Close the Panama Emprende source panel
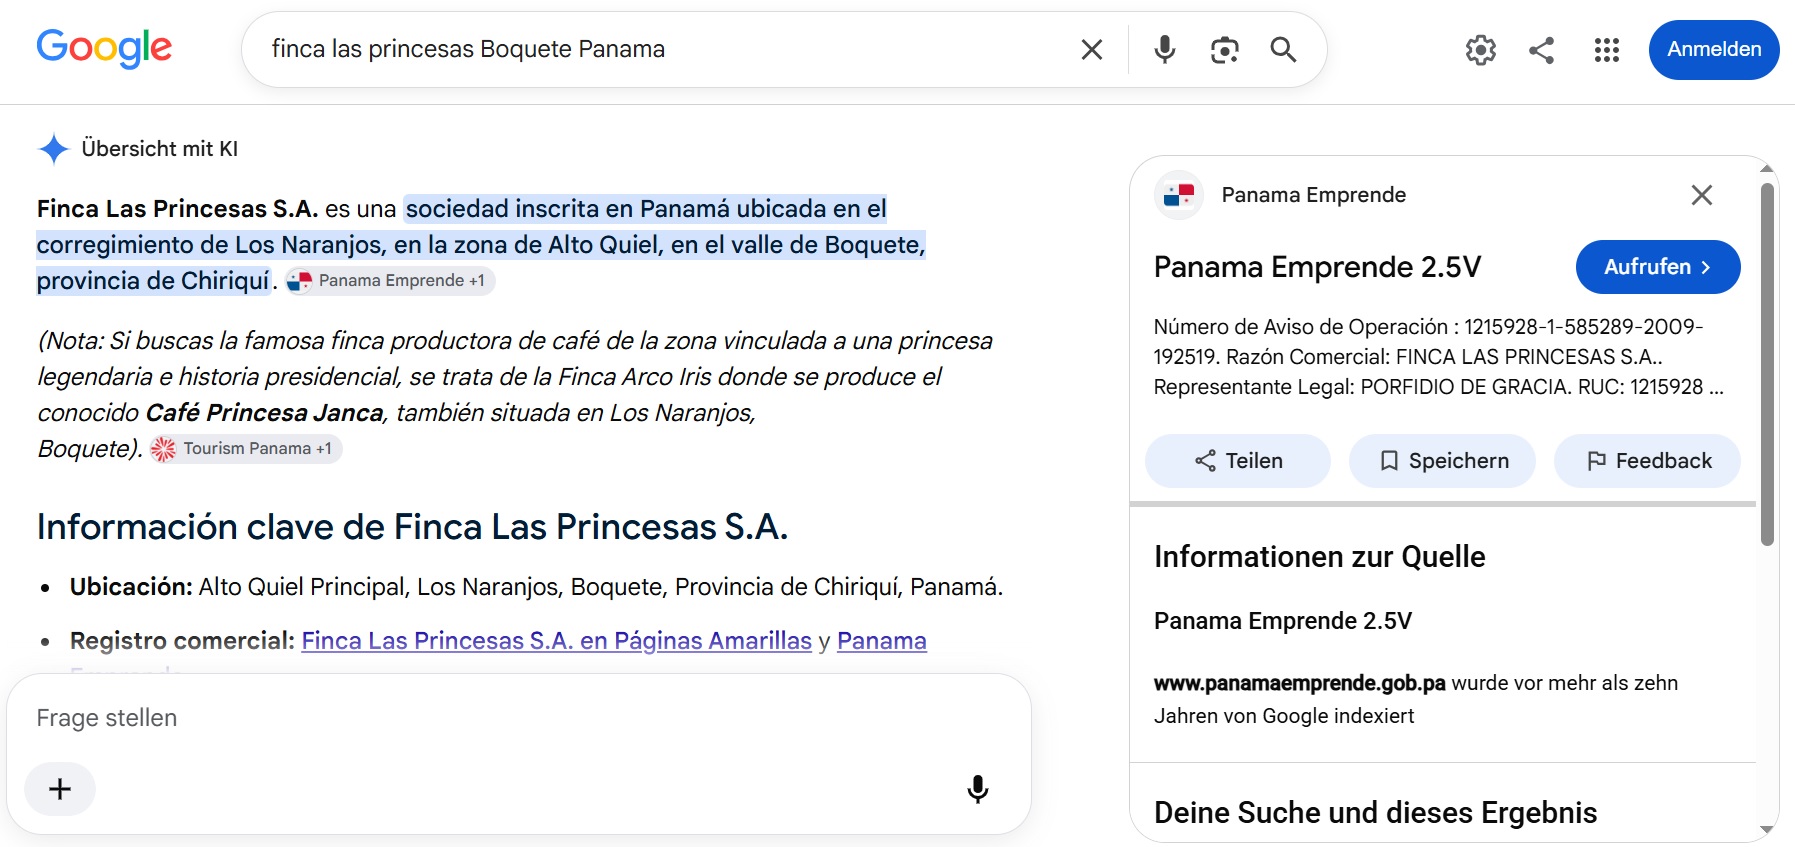Image resolution: width=1795 pixels, height=847 pixels. pos(1701,195)
